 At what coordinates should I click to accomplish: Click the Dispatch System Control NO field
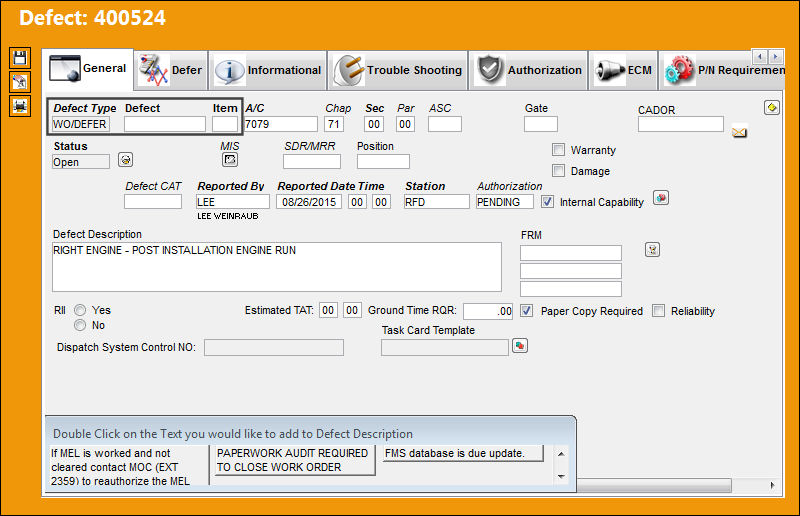(x=274, y=348)
